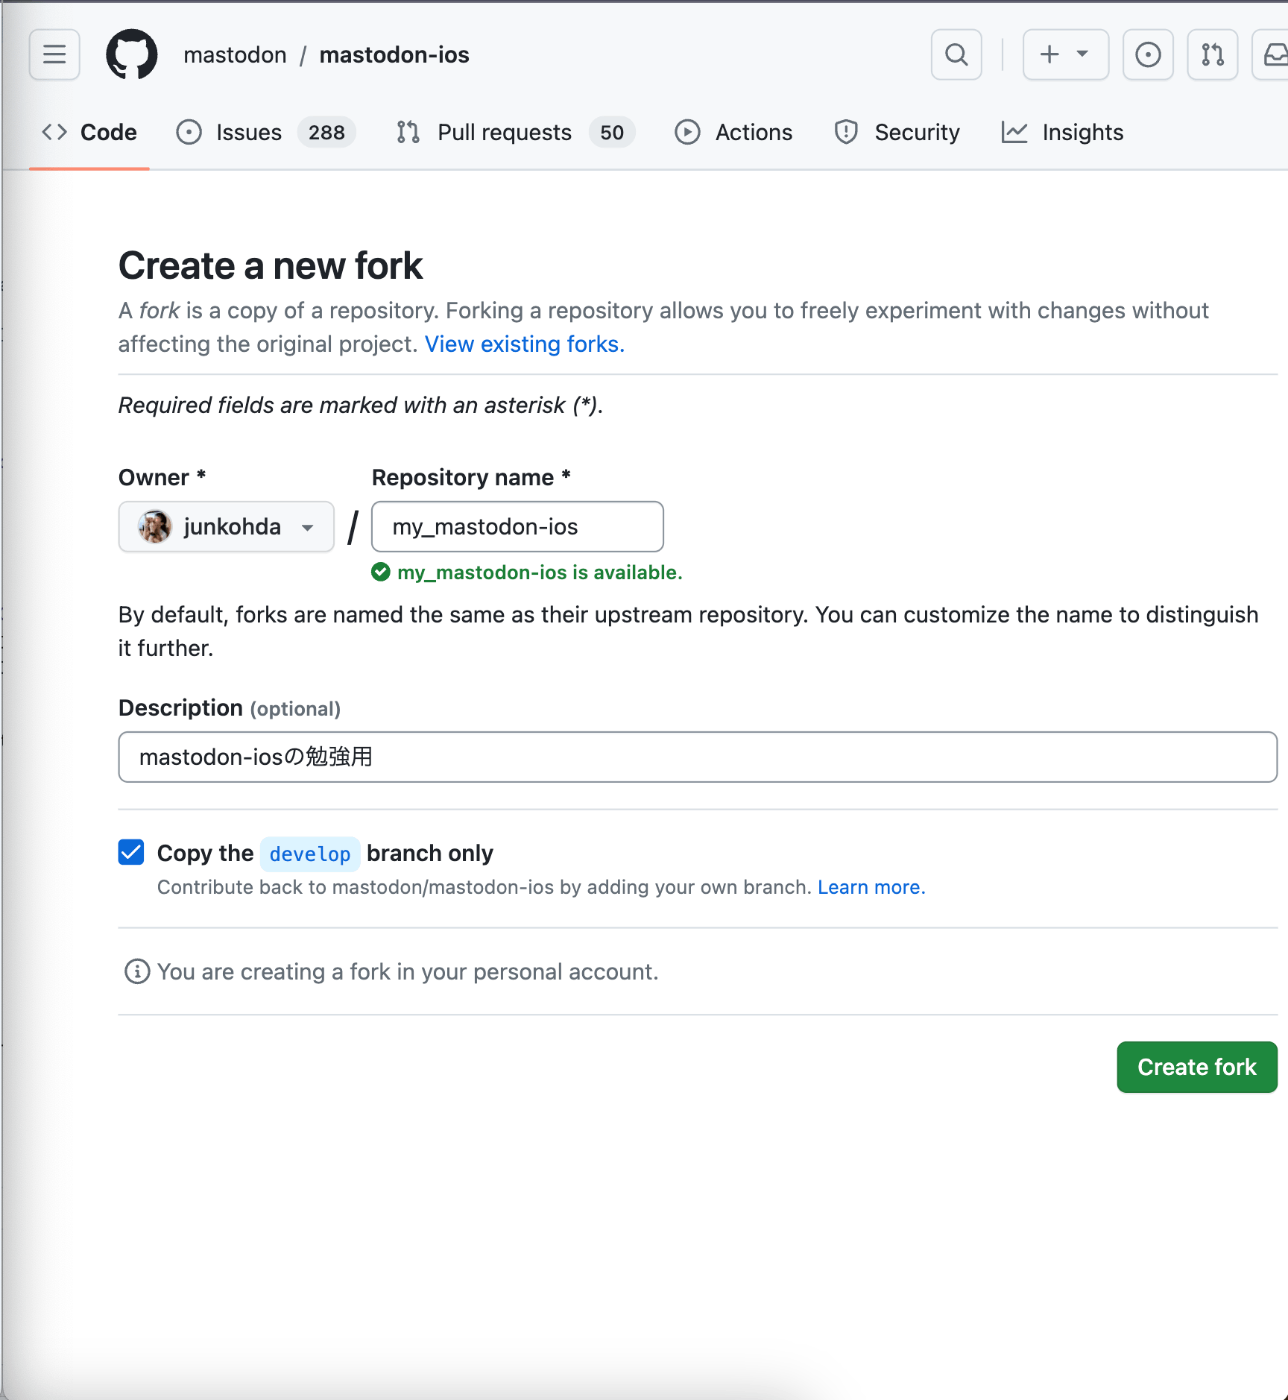Click the Create fork button
The height and width of the screenshot is (1400, 1288).
tap(1197, 1067)
